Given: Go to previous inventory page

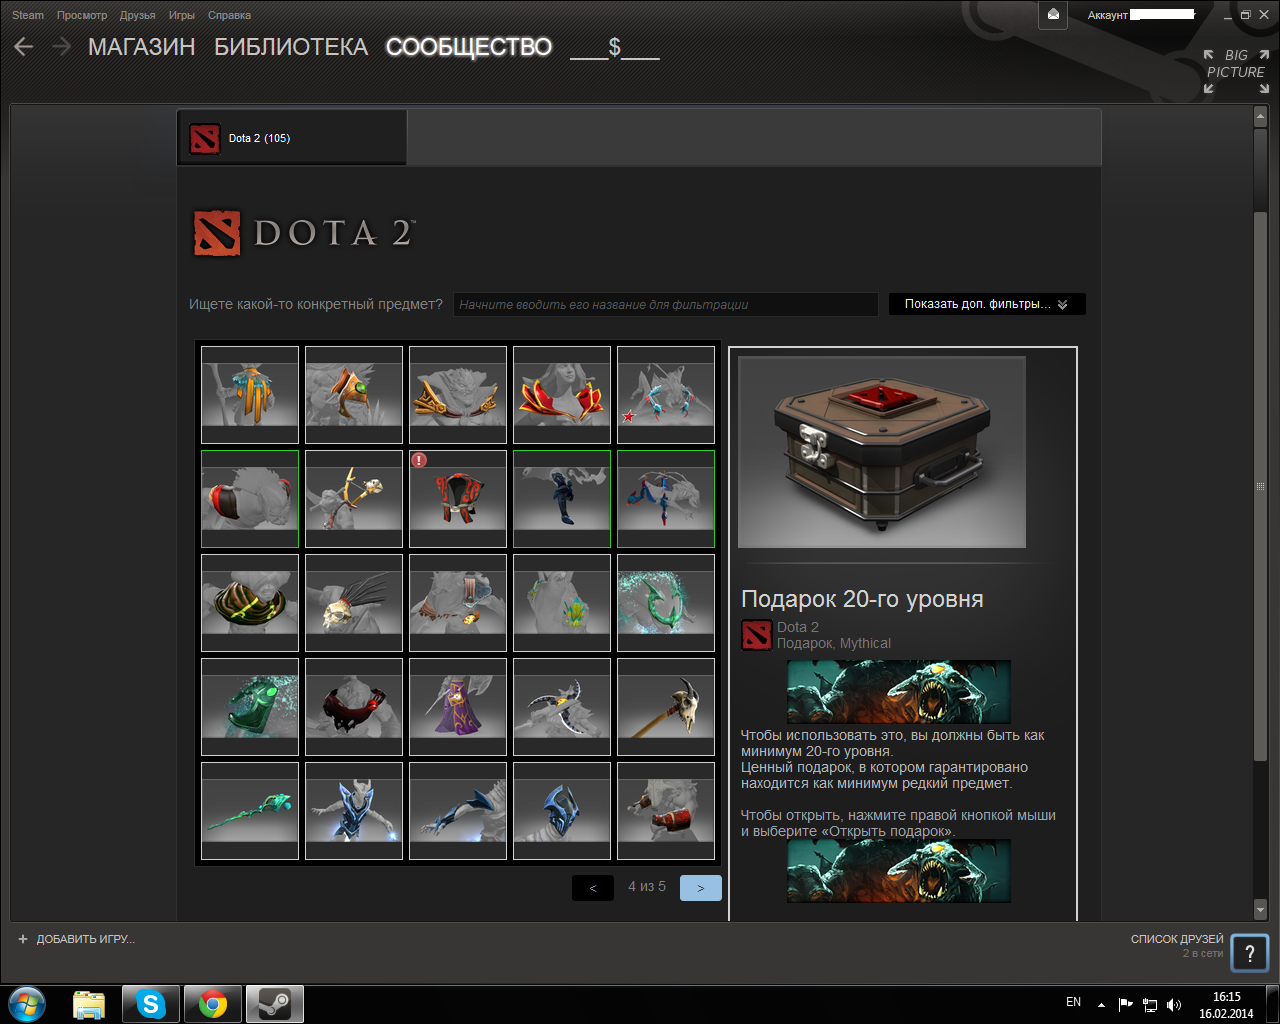Looking at the screenshot, I should pyautogui.click(x=593, y=888).
